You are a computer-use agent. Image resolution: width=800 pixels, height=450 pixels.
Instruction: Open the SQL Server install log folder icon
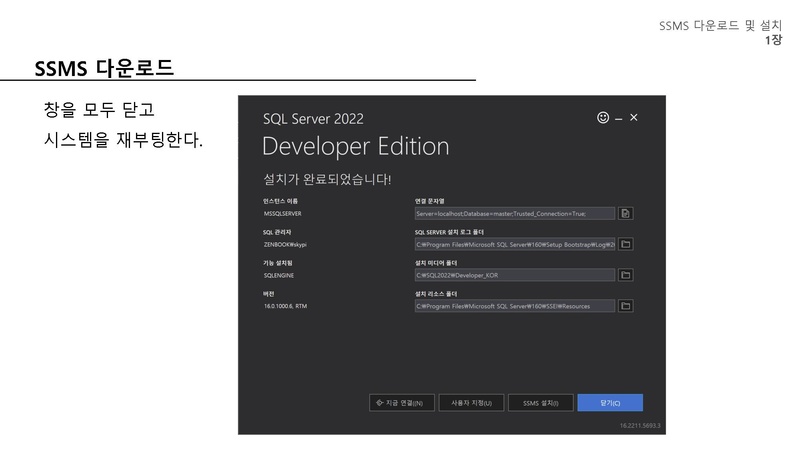625,244
